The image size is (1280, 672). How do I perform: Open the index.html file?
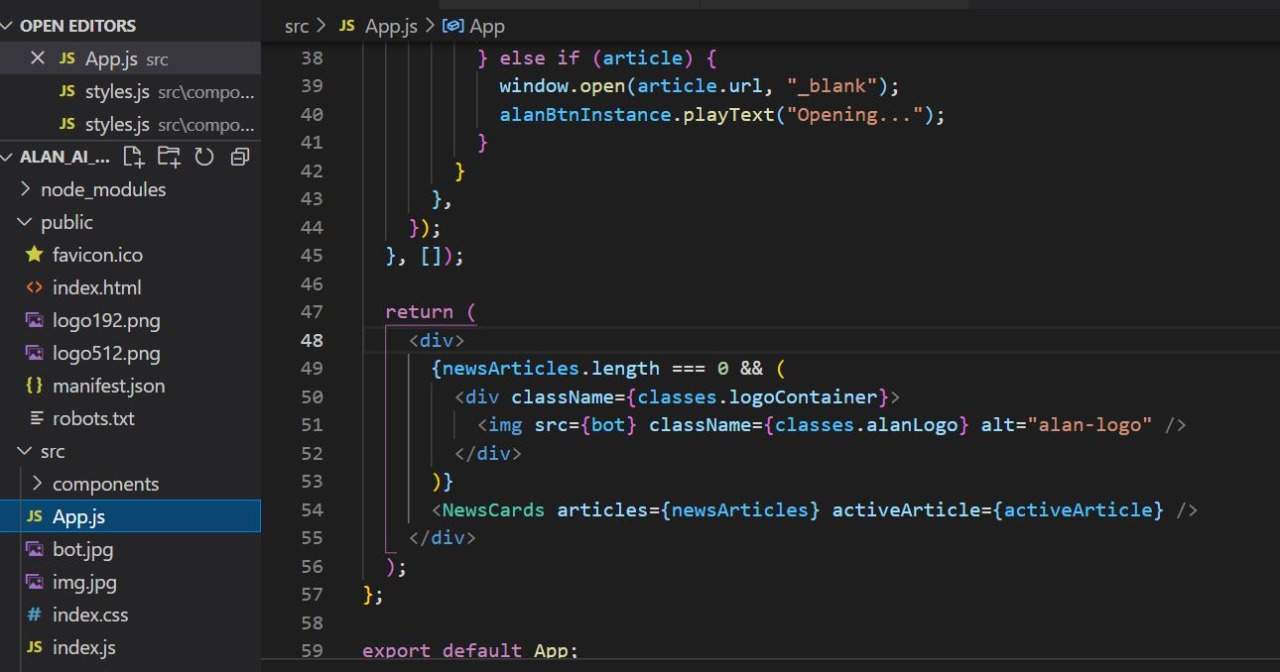[x=97, y=287]
